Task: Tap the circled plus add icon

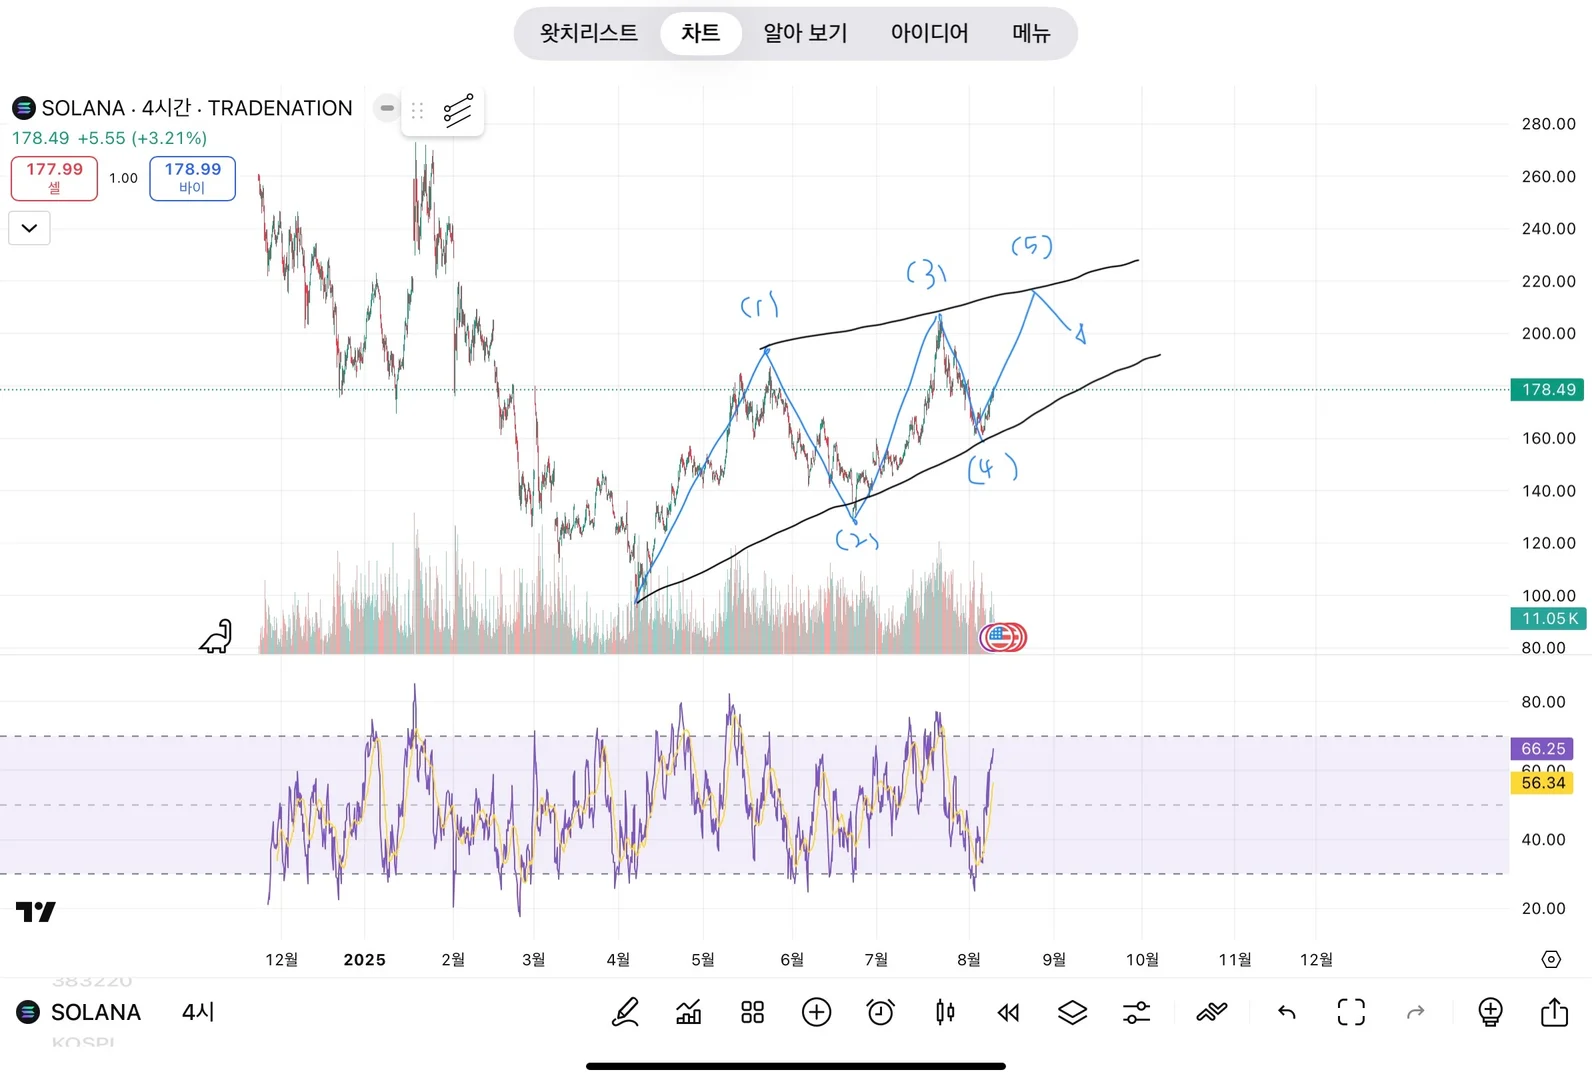Action: [816, 1012]
